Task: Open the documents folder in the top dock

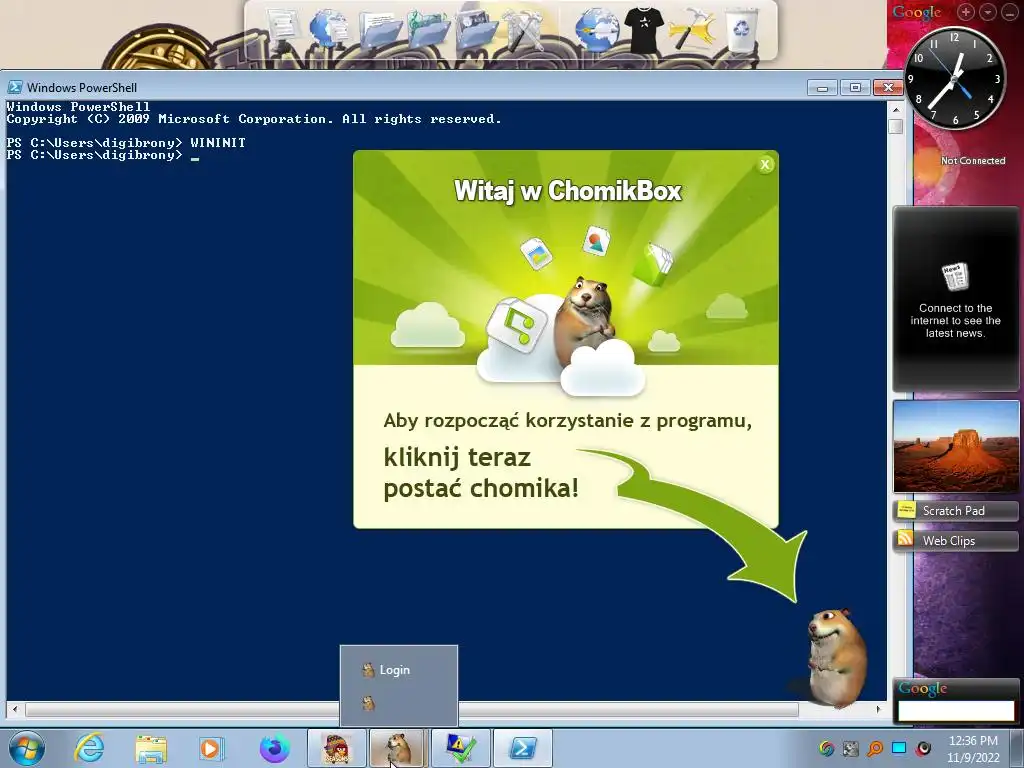Action: (x=381, y=31)
